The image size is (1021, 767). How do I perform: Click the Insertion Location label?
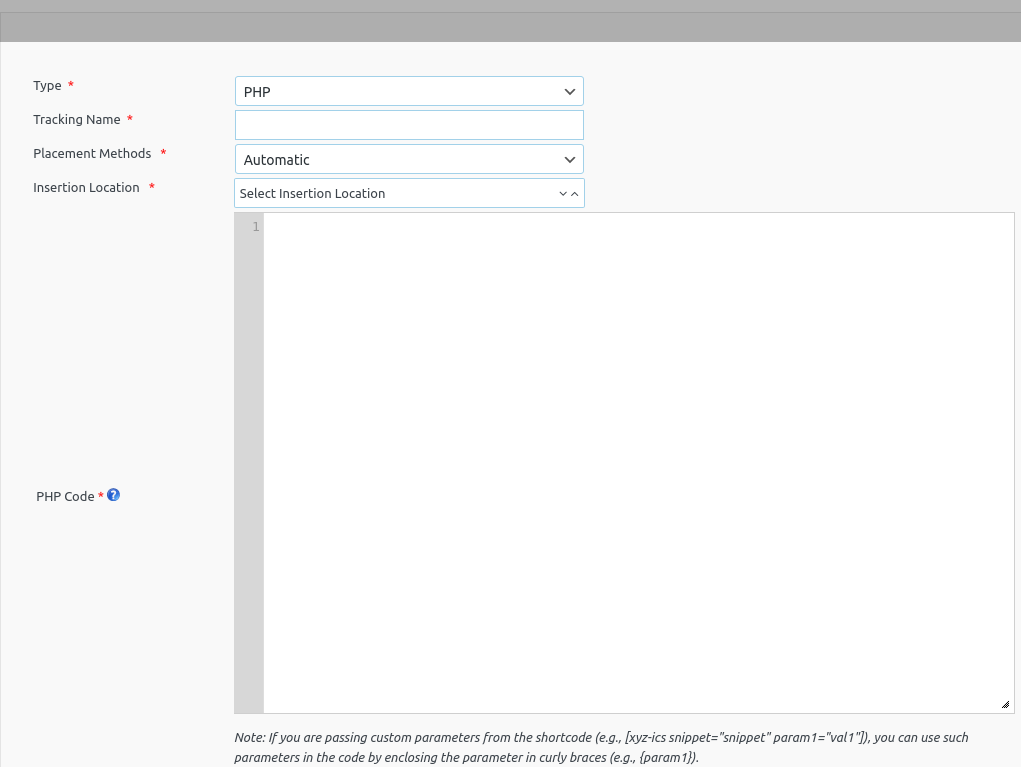click(x=86, y=187)
